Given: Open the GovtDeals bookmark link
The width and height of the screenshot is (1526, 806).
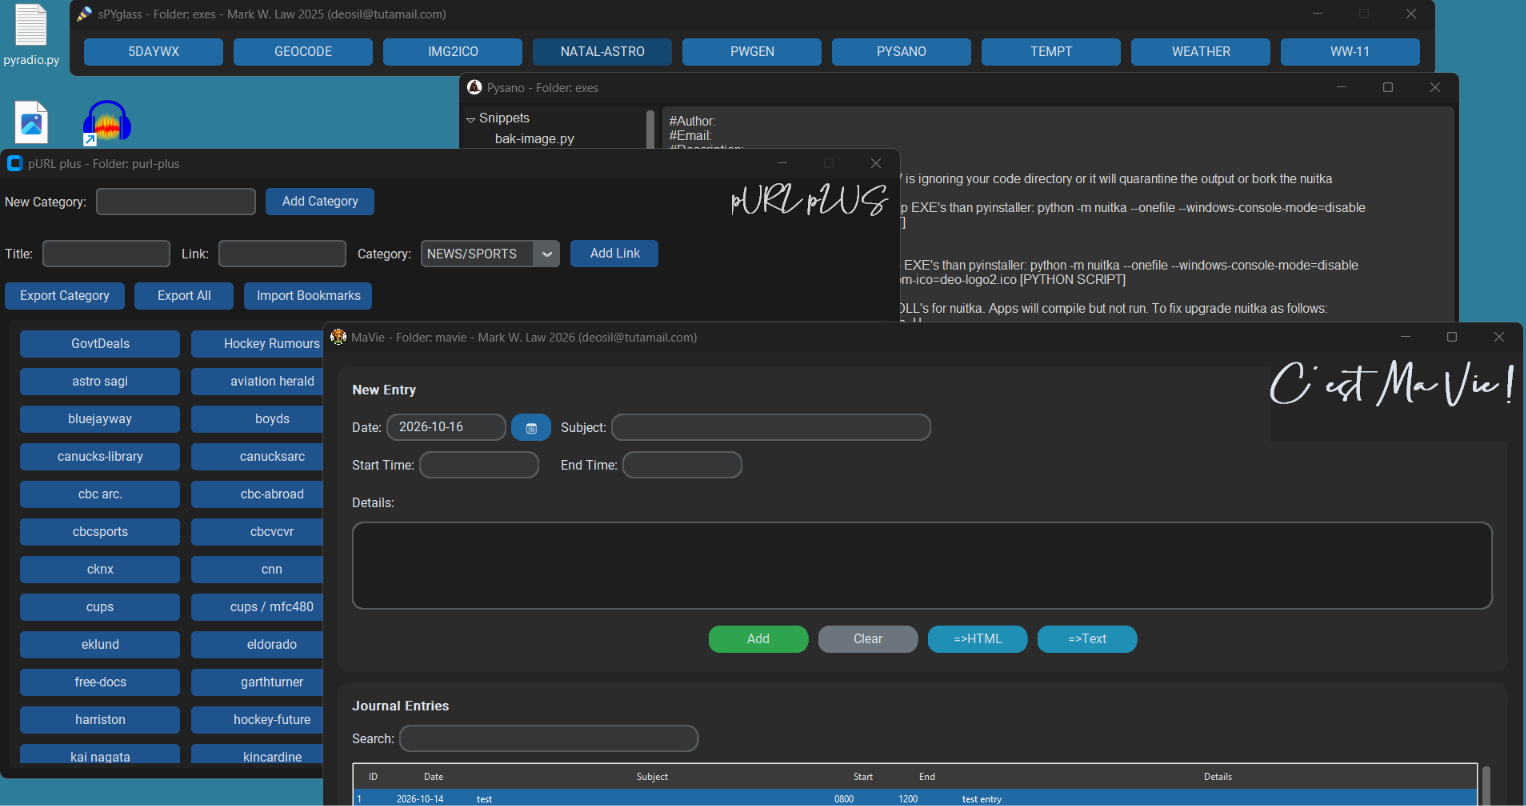Looking at the screenshot, I should (100, 344).
